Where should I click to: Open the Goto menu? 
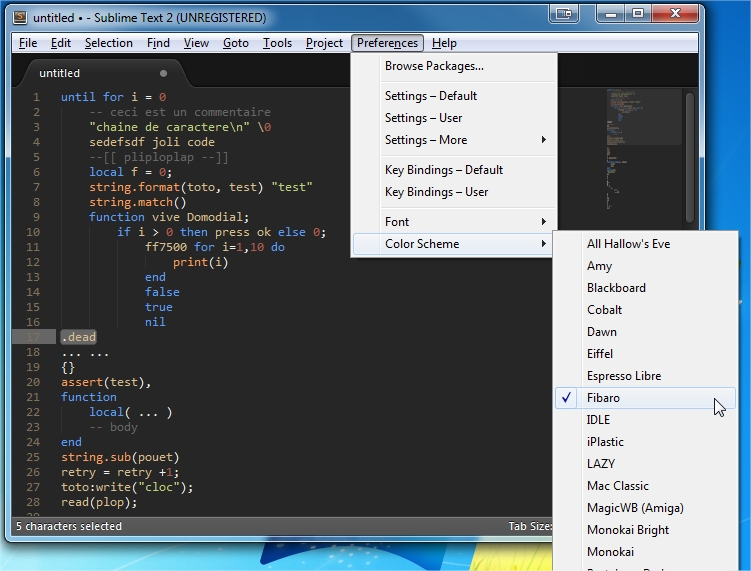tap(236, 43)
